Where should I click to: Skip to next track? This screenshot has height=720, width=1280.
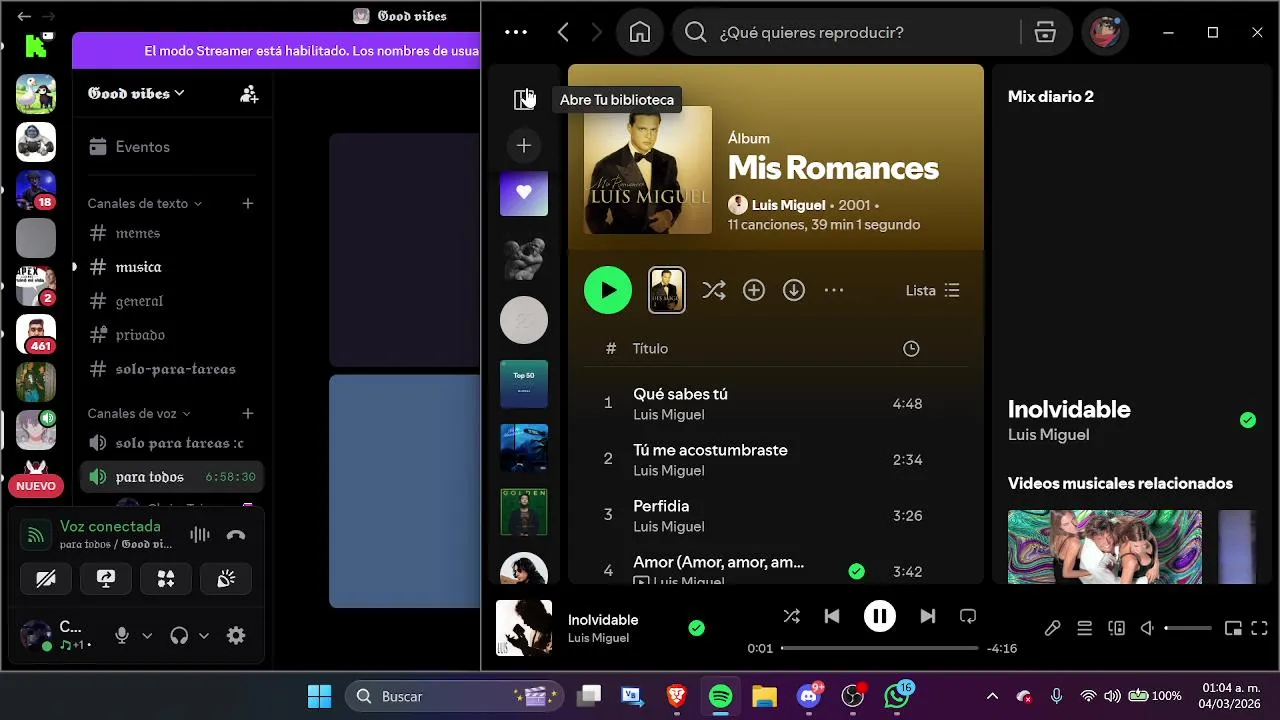(928, 616)
